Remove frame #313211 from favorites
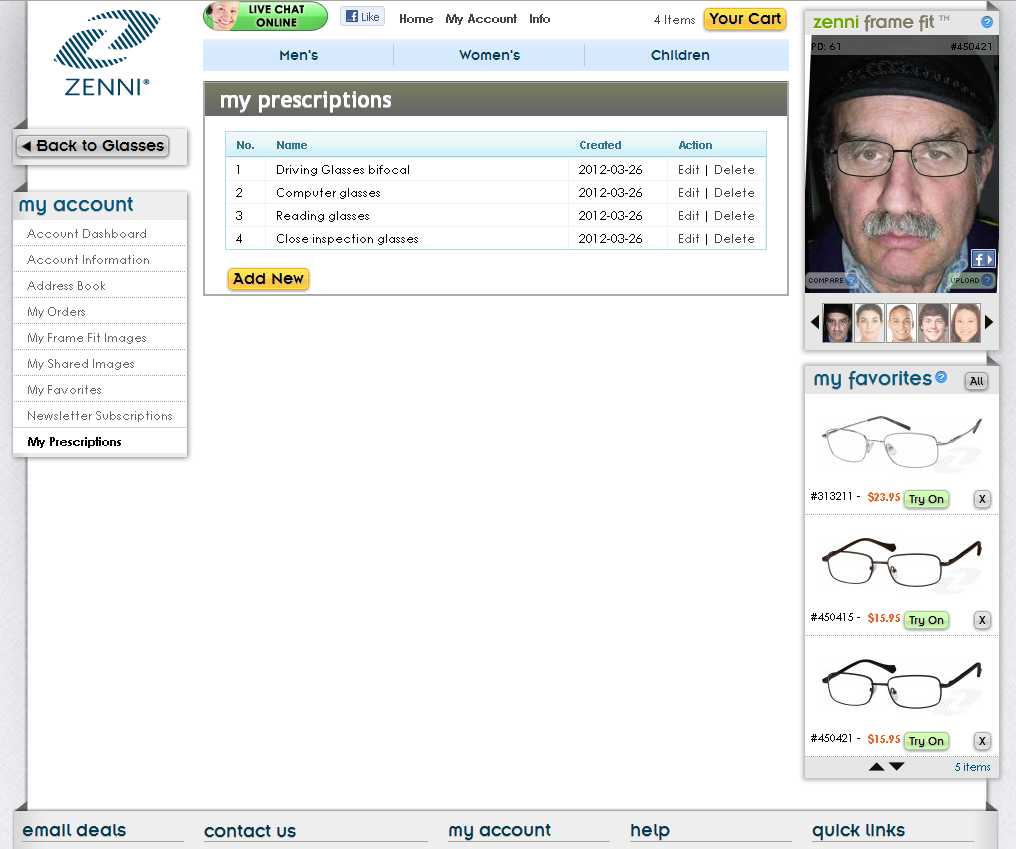The image size is (1016, 849). point(982,499)
